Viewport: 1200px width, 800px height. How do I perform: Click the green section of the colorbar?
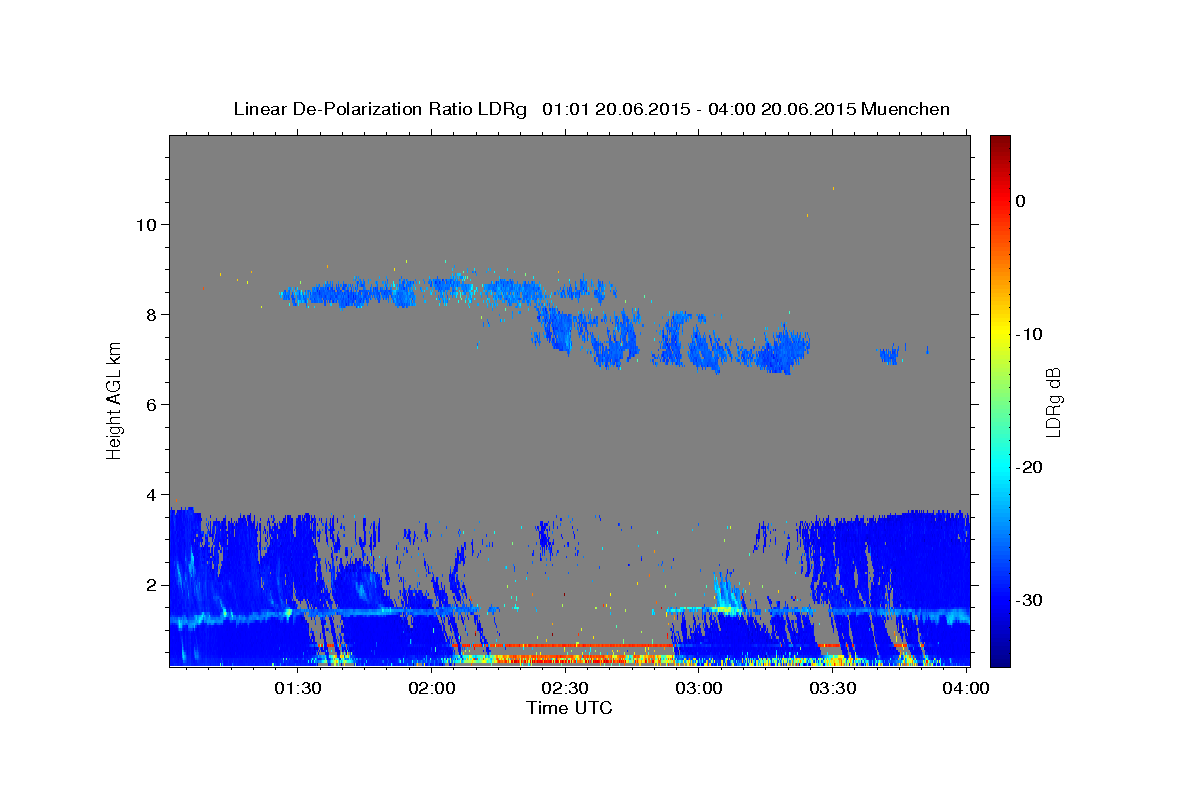1000,400
